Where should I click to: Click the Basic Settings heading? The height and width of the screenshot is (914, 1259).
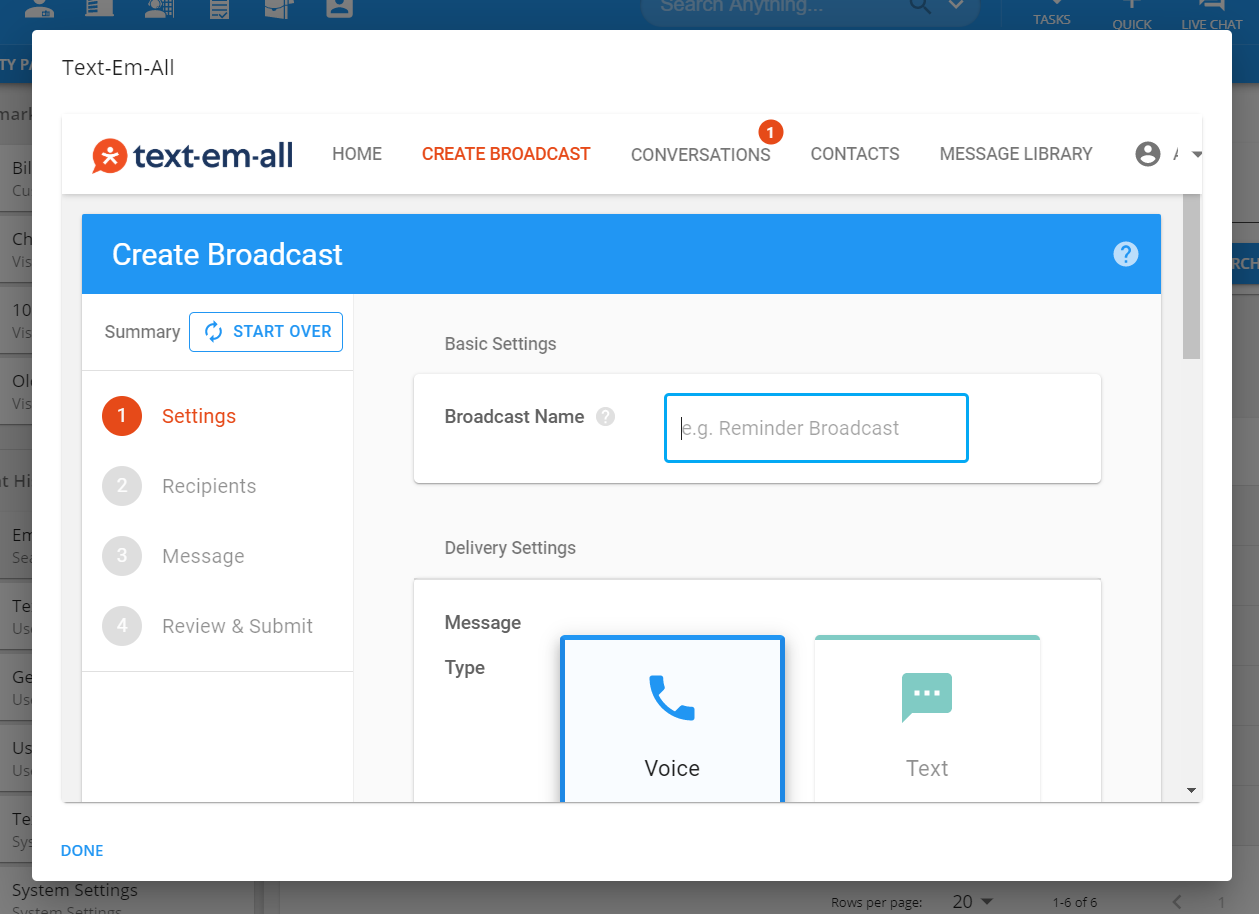(x=500, y=344)
